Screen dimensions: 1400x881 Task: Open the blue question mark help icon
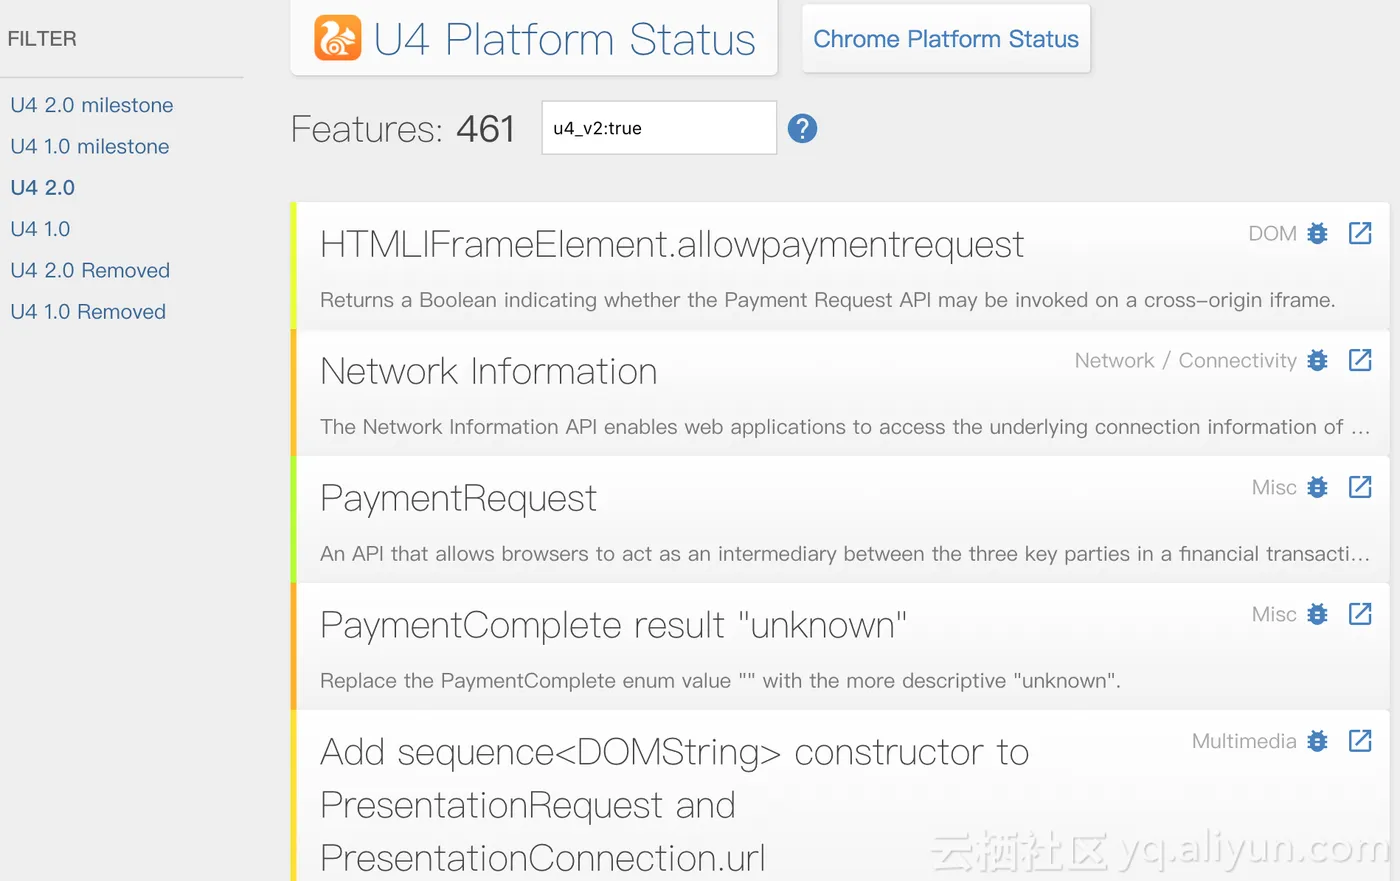click(x=802, y=128)
